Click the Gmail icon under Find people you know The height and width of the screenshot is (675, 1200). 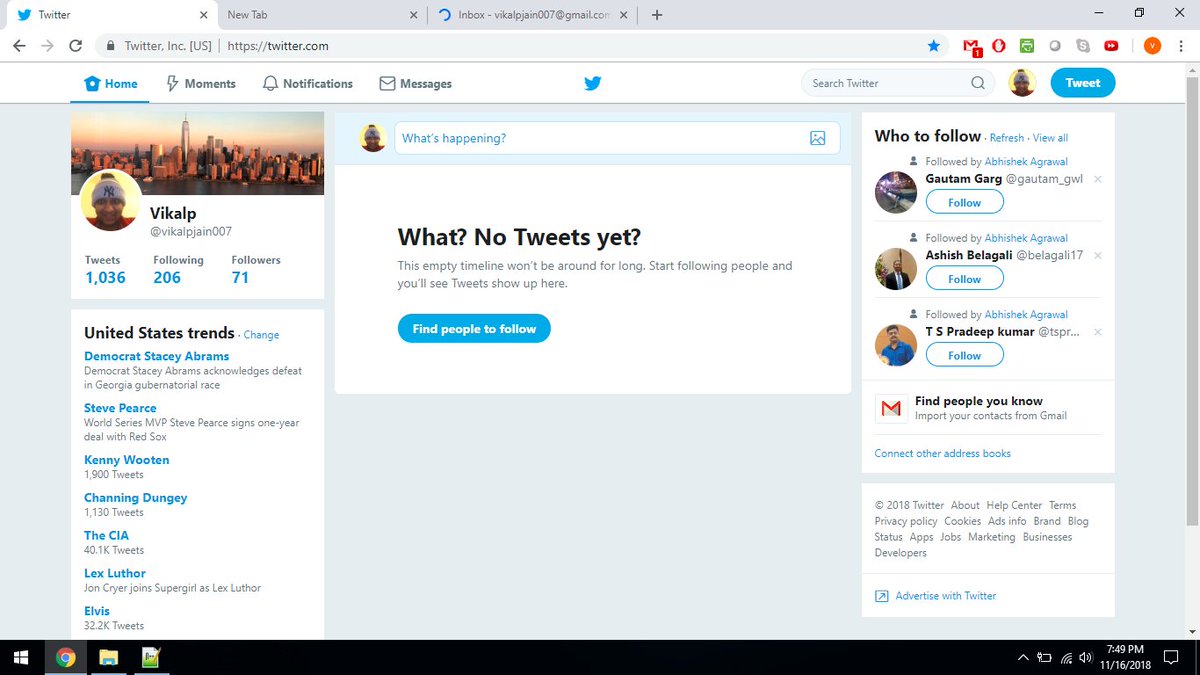pos(890,408)
